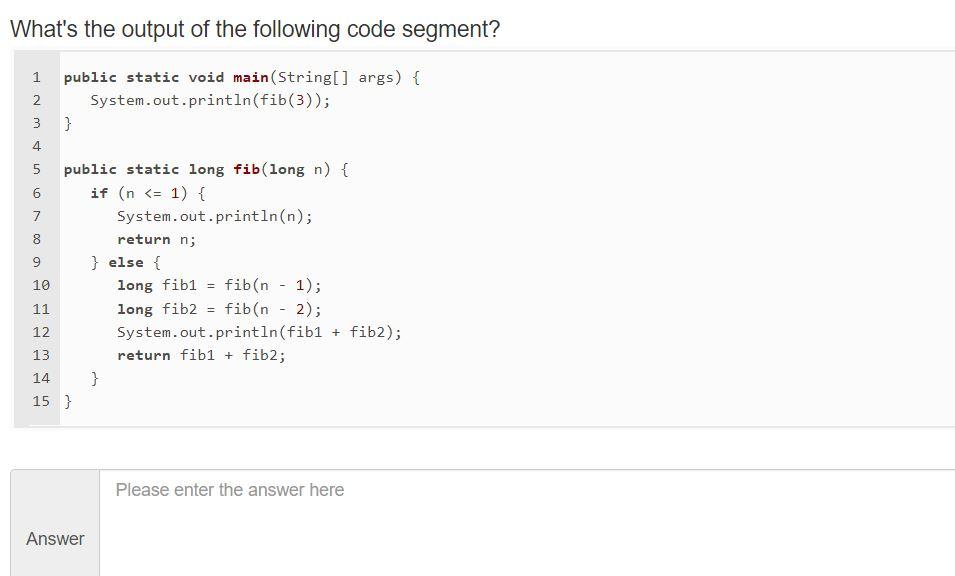Click the placeholder text in the answer box

point(230,490)
